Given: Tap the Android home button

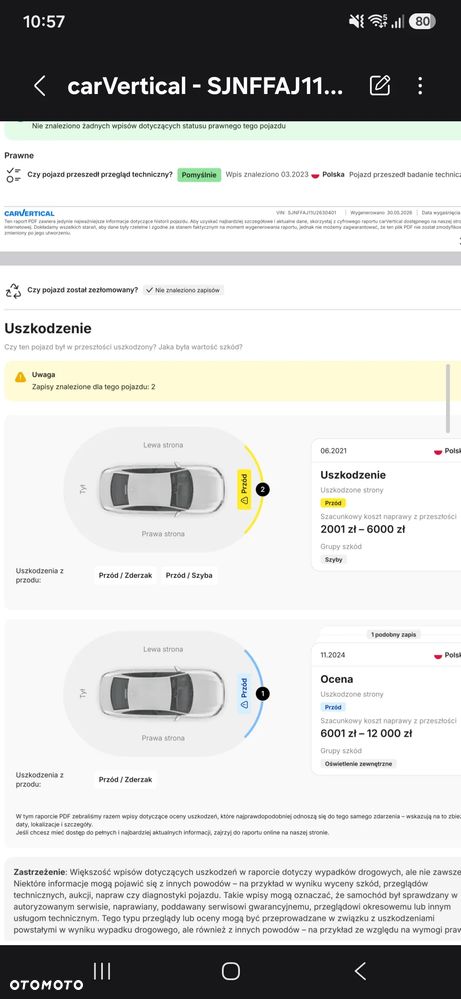Looking at the screenshot, I should coord(230,971).
